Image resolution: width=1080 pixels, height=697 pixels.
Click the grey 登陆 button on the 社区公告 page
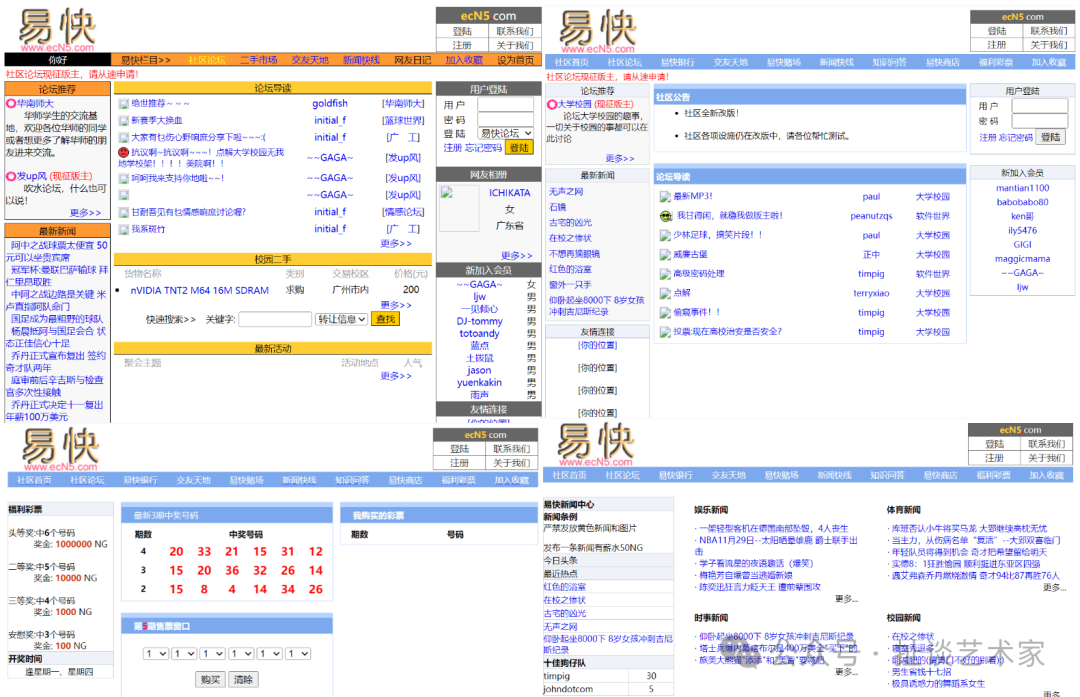pyautogui.click(x=1051, y=137)
